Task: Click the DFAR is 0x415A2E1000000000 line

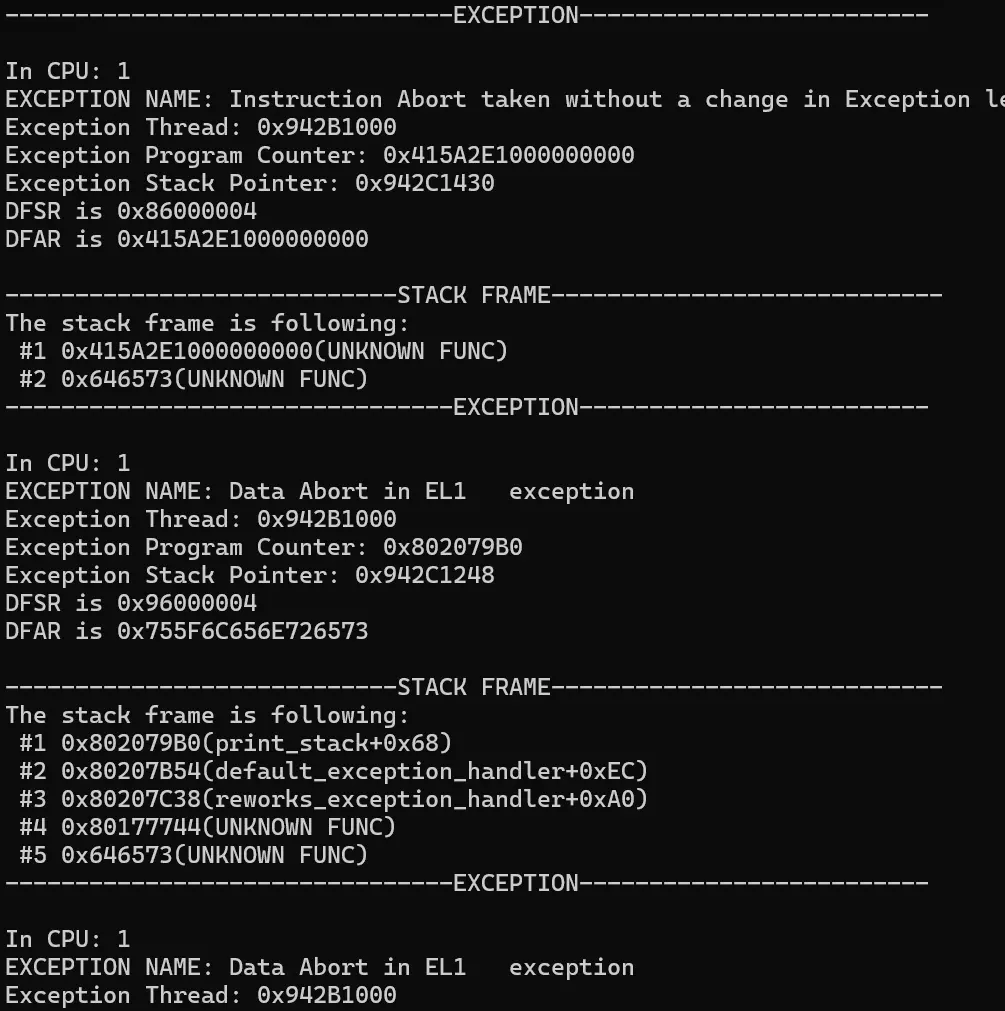Action: point(187,239)
